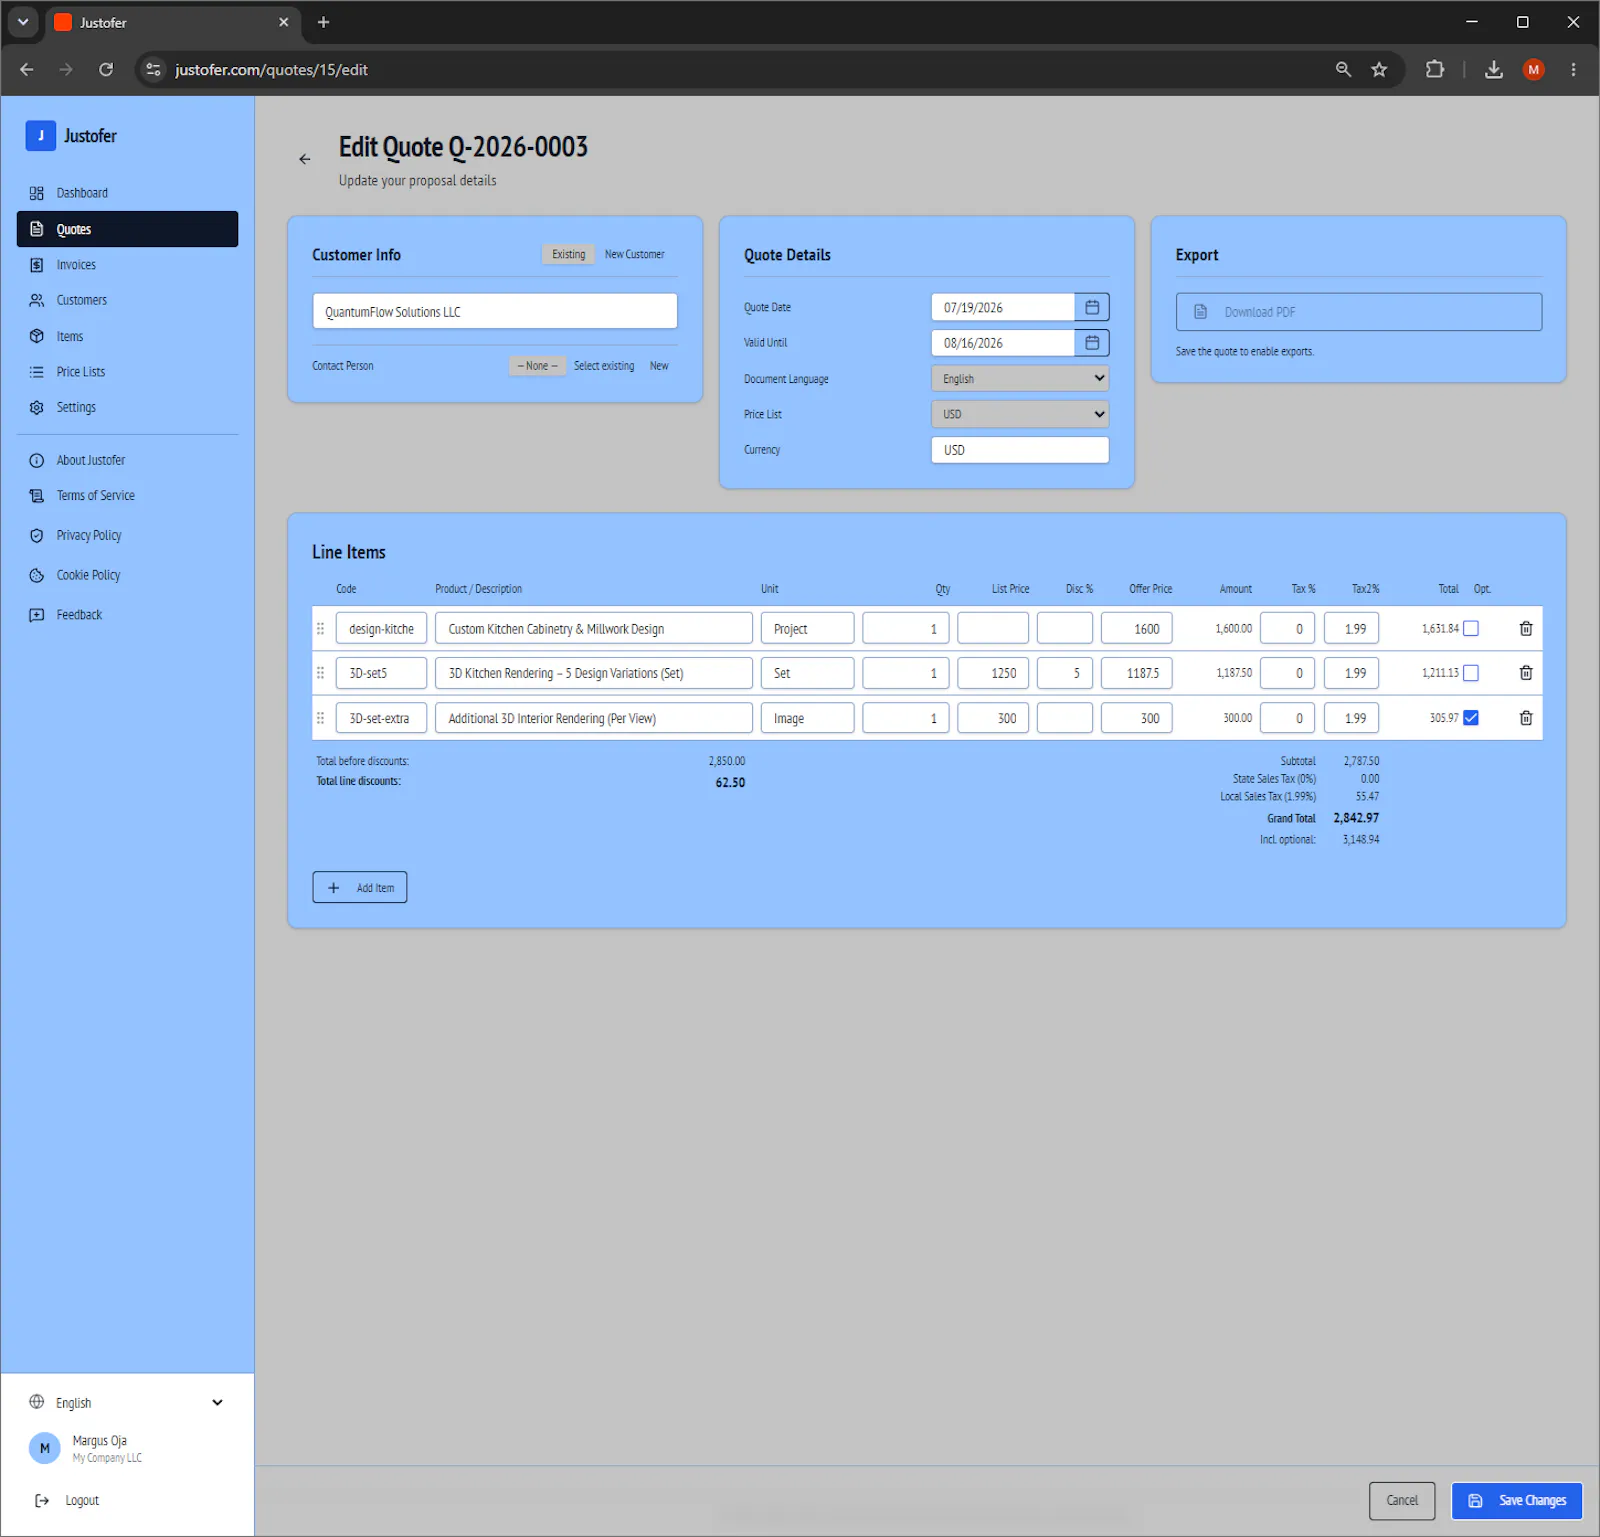Log out of Justofer

67,1500
